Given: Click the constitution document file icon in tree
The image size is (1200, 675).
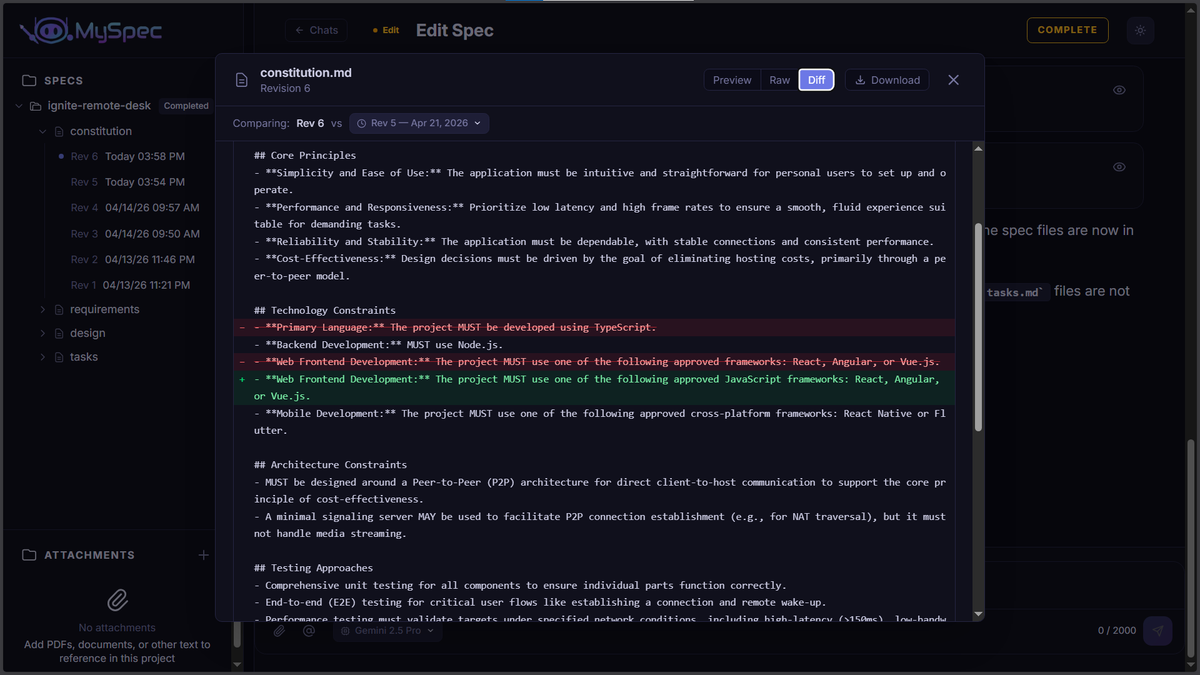Looking at the screenshot, I should (59, 131).
